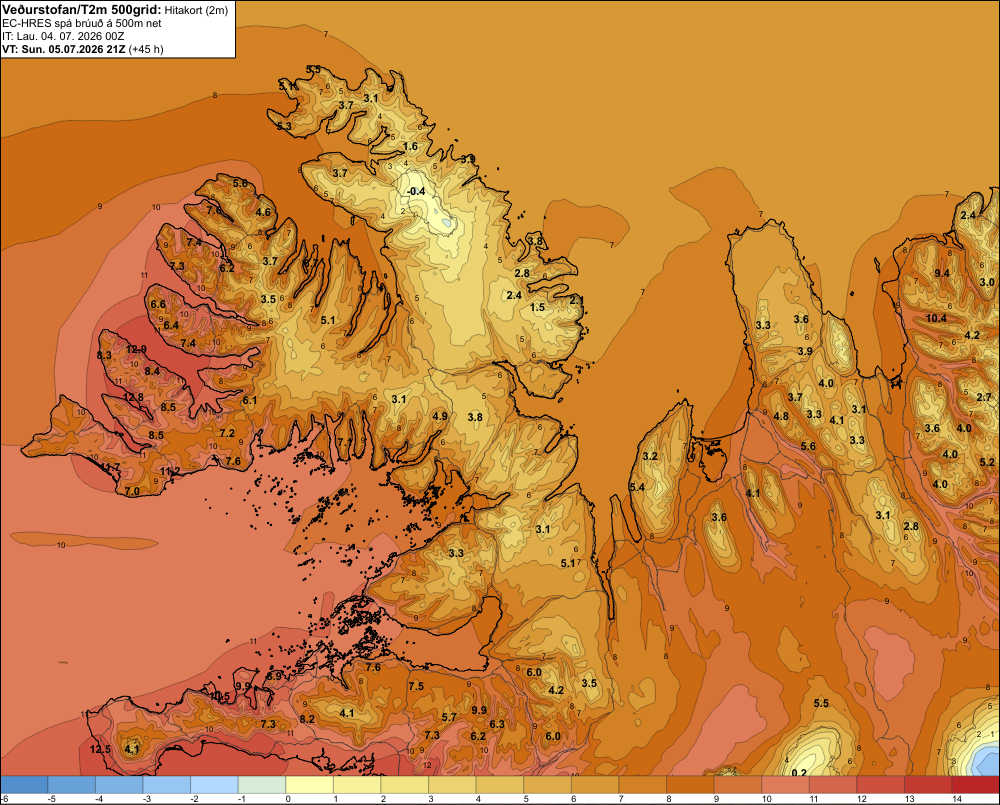
Task: Click the 0.2 label near bottom glacier
Action: (x=798, y=773)
